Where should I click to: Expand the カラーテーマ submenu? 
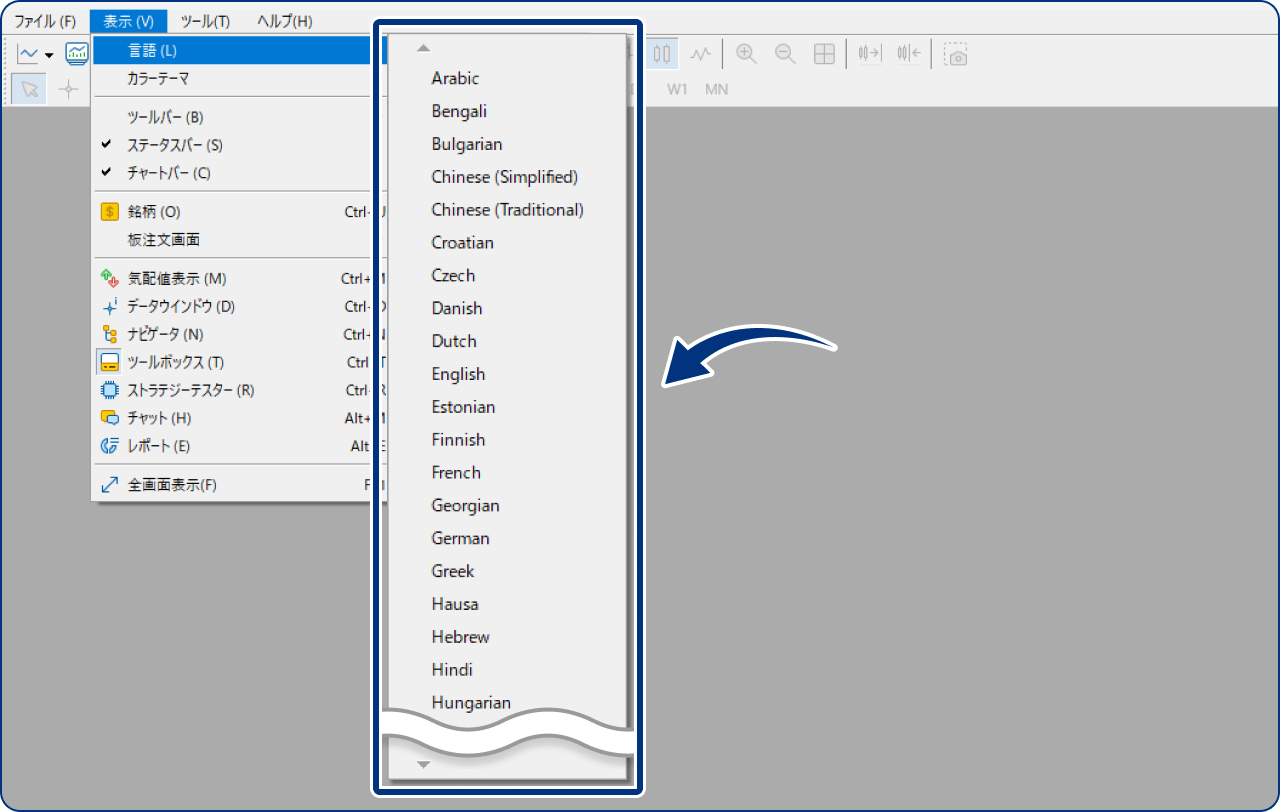pyautogui.click(x=158, y=78)
